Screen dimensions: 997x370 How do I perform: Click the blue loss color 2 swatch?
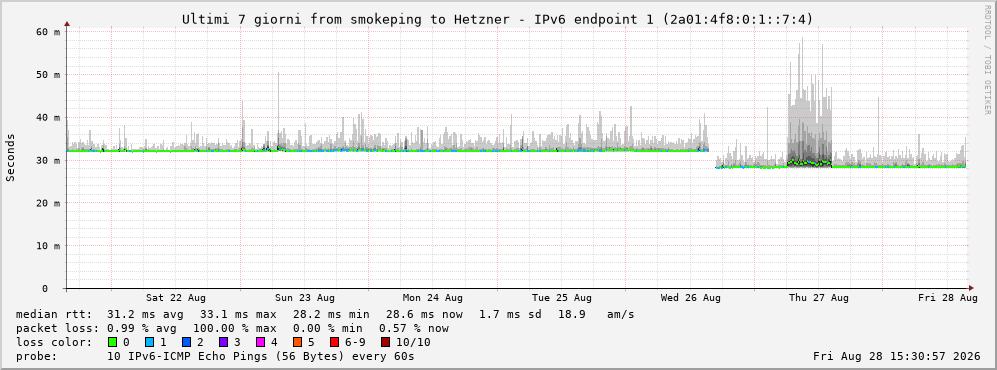pyautogui.click(x=186, y=342)
